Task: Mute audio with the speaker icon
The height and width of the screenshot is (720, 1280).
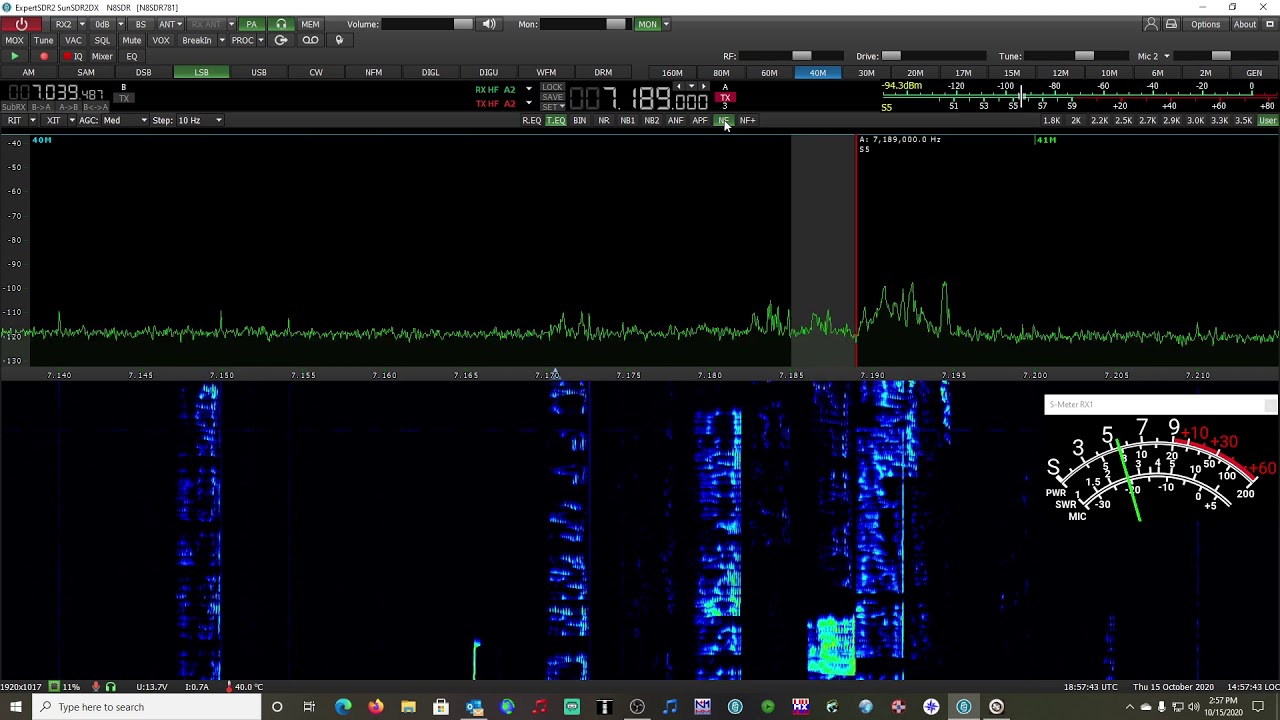Action: [489, 24]
